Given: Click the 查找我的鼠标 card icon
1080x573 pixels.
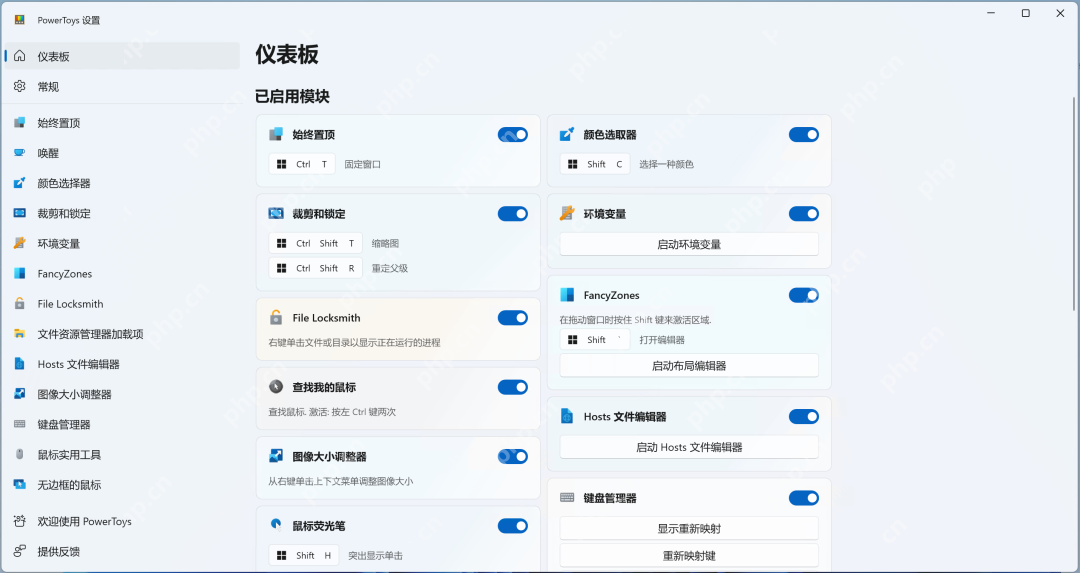Looking at the screenshot, I should click(x=276, y=387).
